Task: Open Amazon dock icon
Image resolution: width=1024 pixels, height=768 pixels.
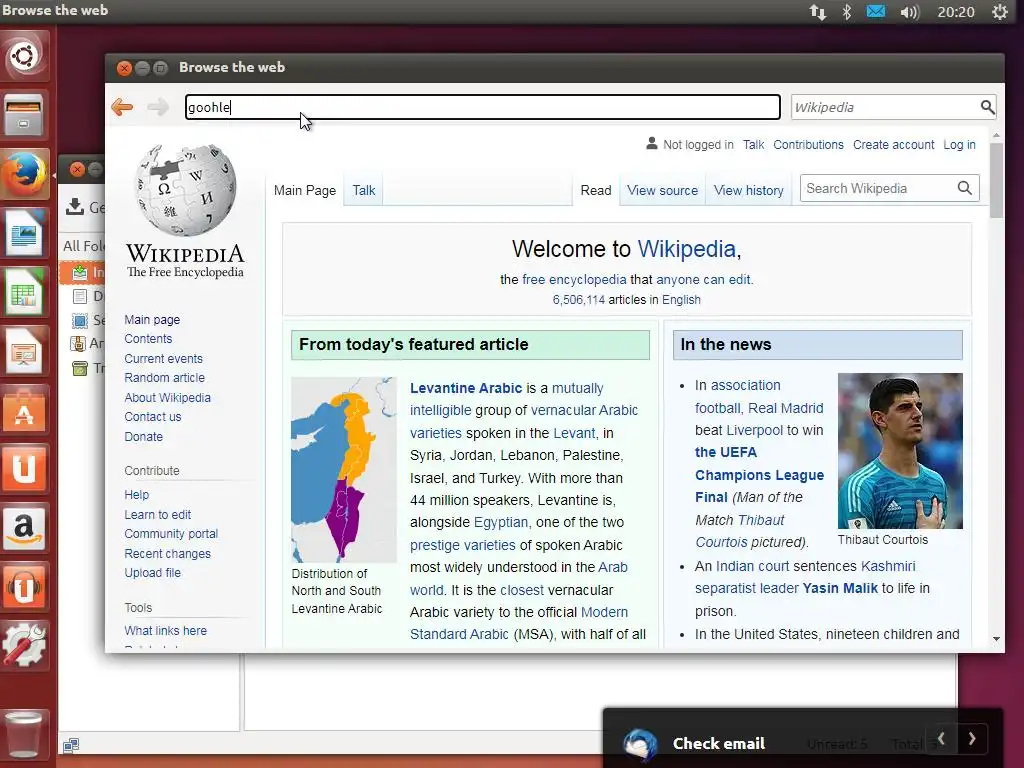Action: [x=24, y=528]
